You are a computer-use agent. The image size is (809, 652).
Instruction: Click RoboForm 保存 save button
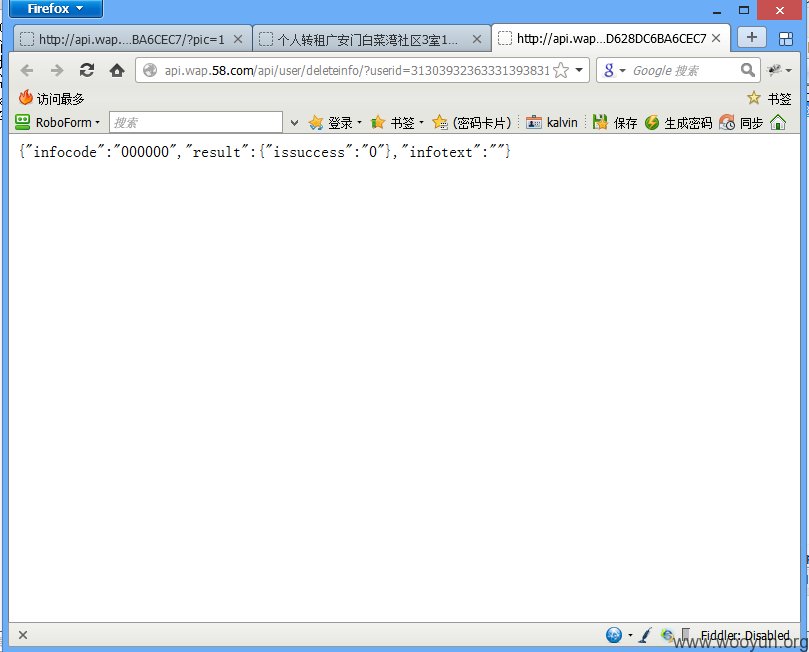point(614,122)
